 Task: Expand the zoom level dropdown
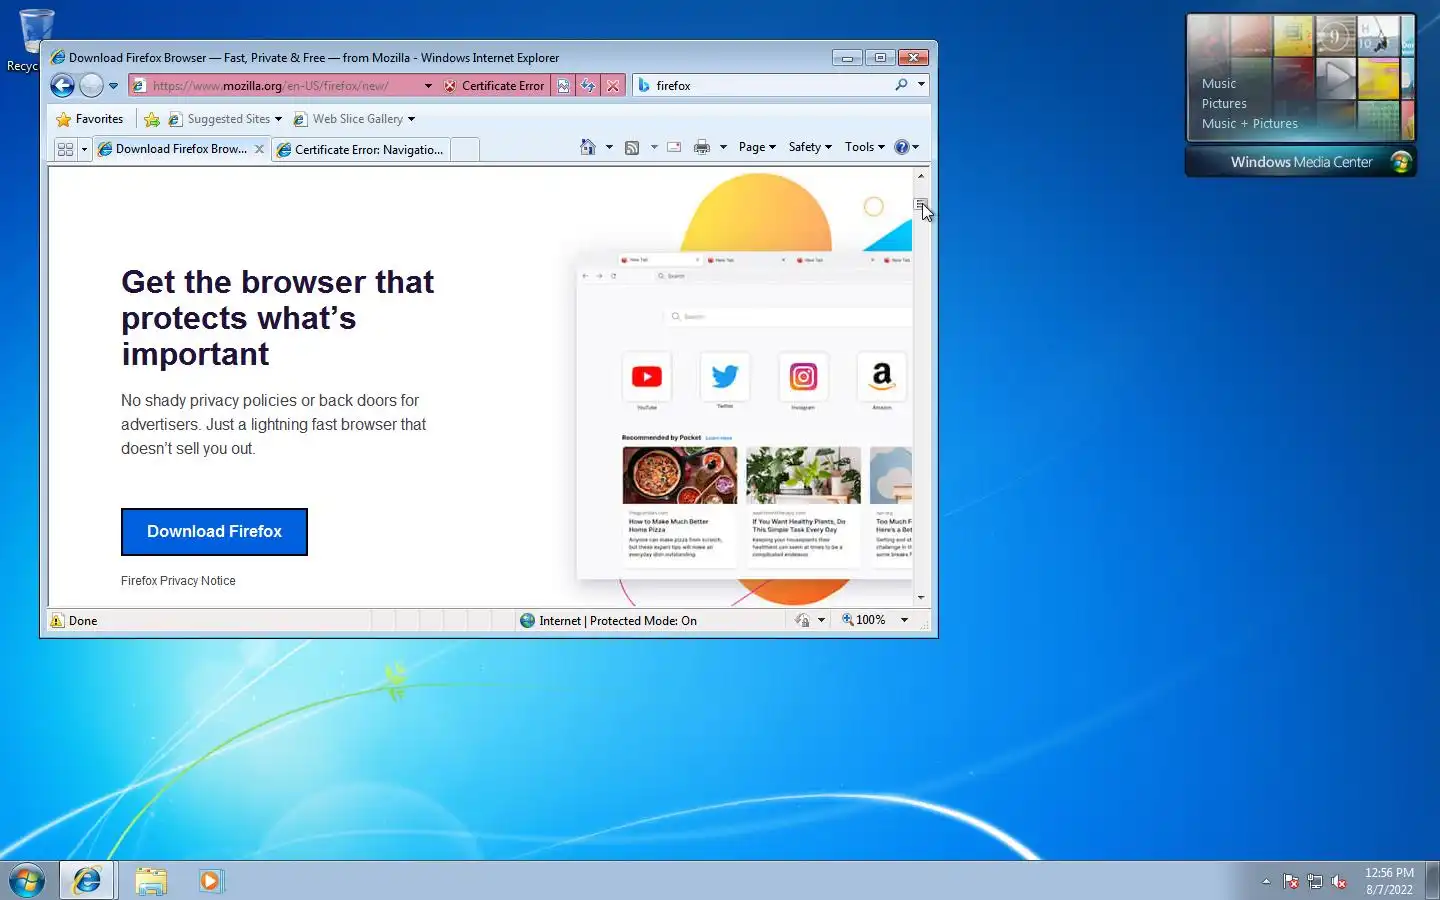[x=904, y=620]
